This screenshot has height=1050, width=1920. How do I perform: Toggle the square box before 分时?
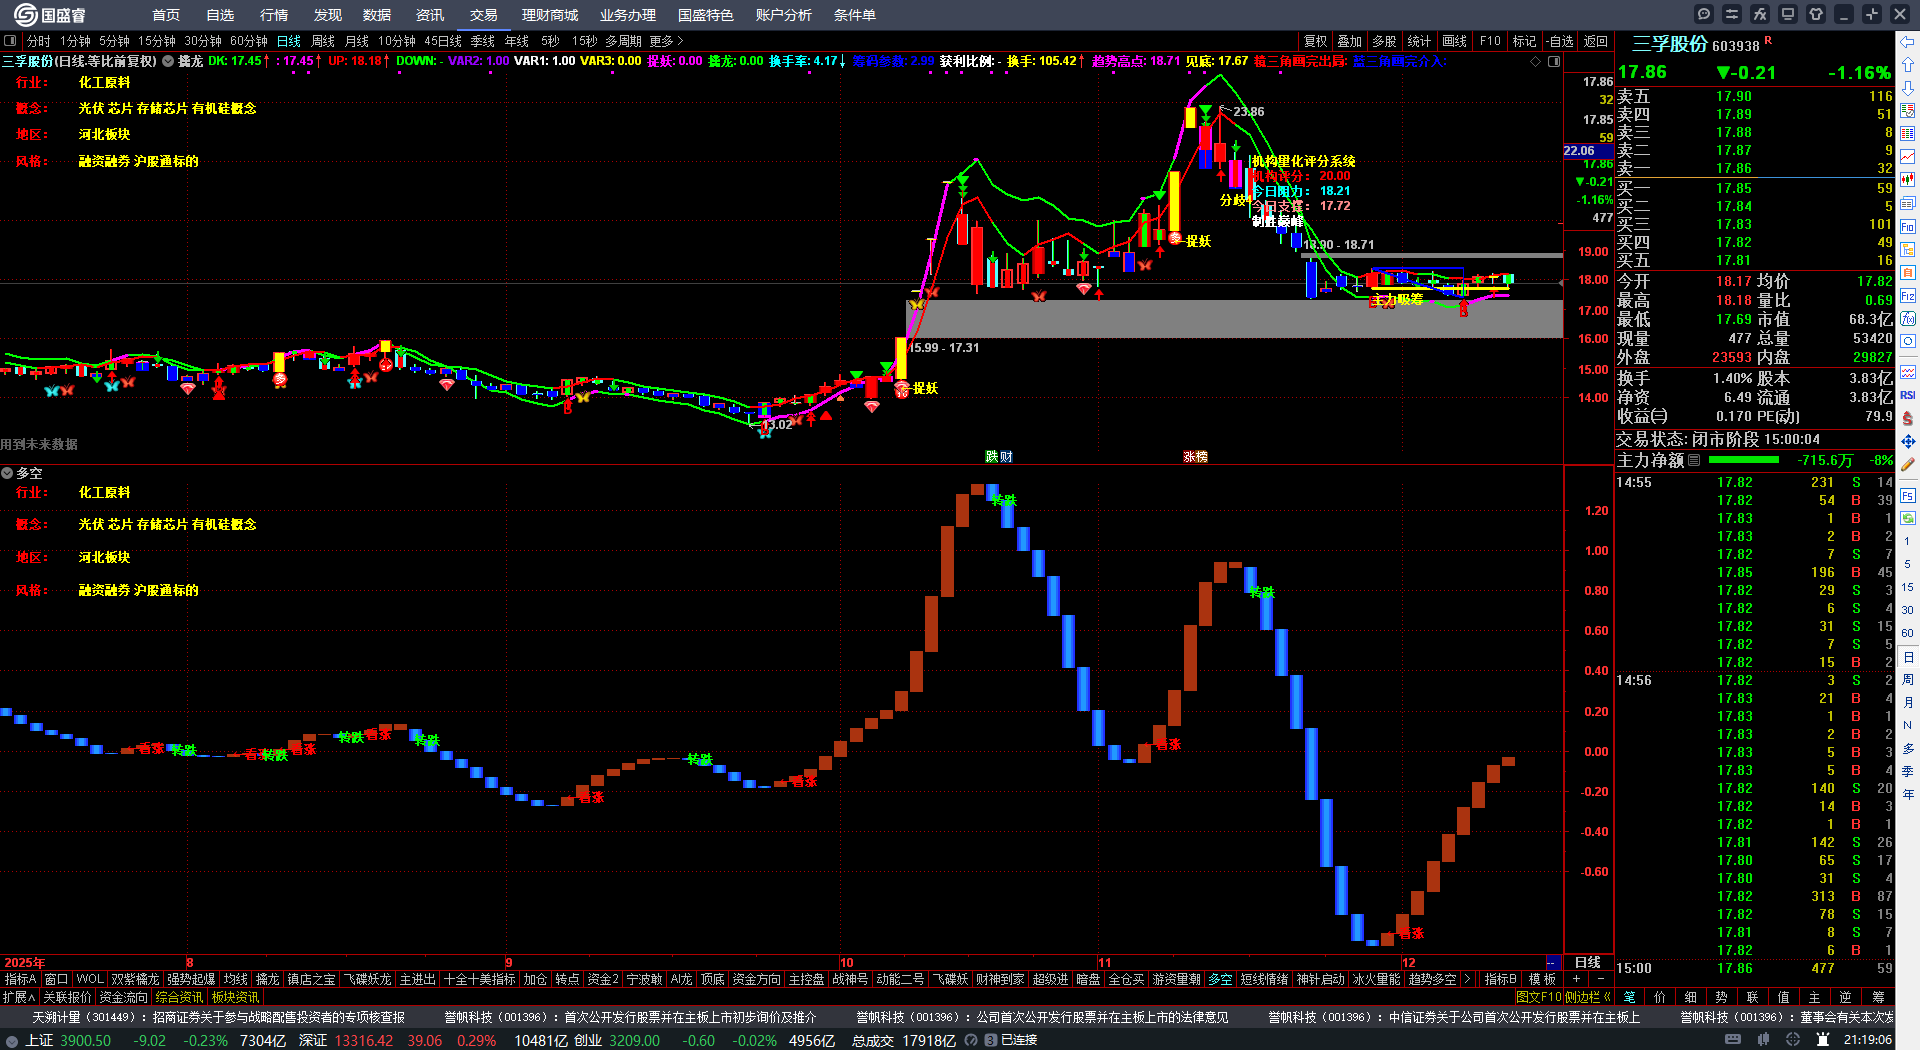pyautogui.click(x=10, y=41)
